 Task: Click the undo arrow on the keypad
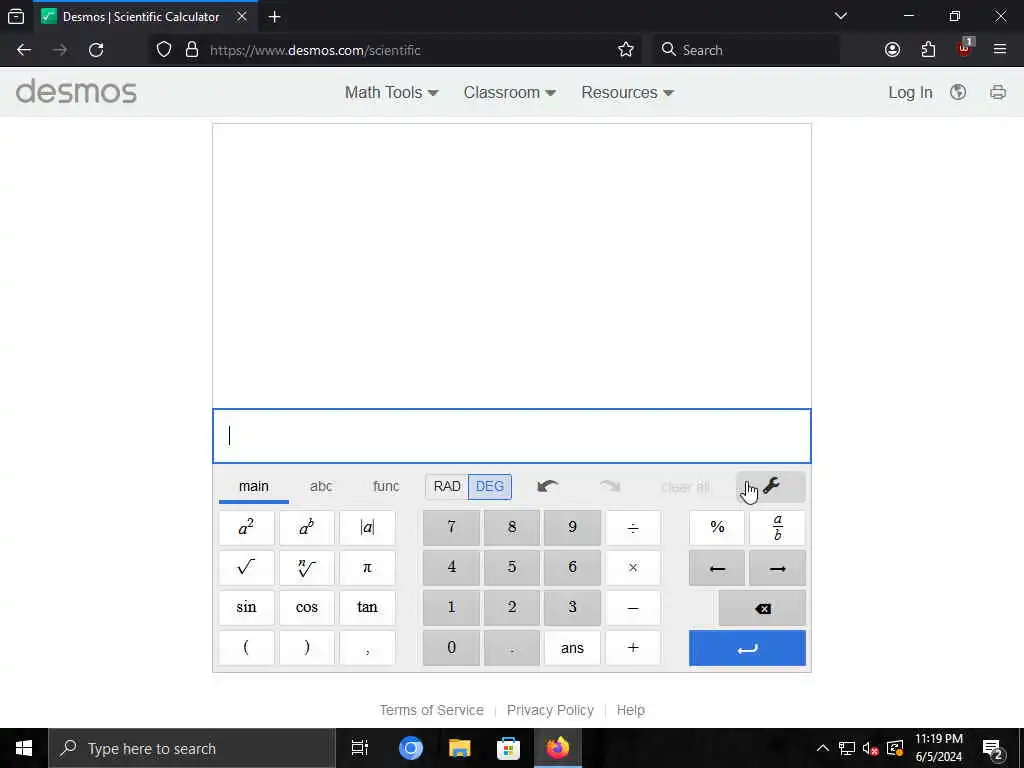pyautogui.click(x=547, y=487)
